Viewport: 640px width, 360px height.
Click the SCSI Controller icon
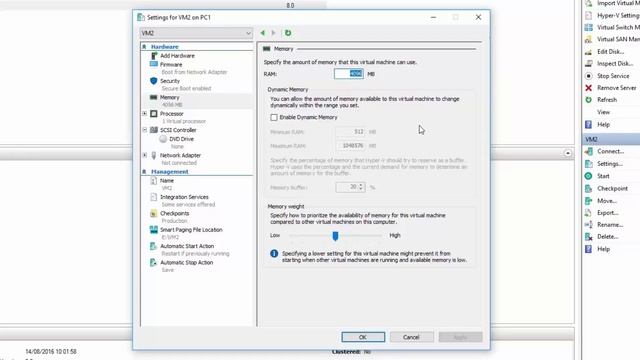point(154,130)
